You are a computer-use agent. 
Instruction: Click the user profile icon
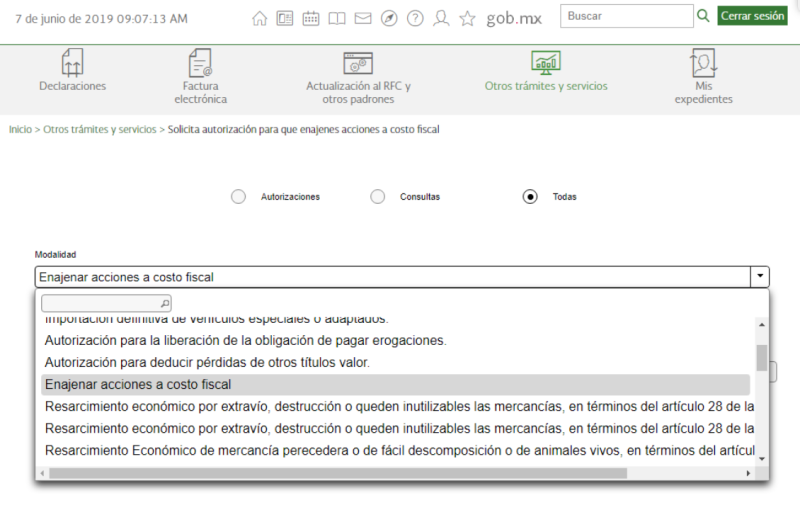pos(441,19)
